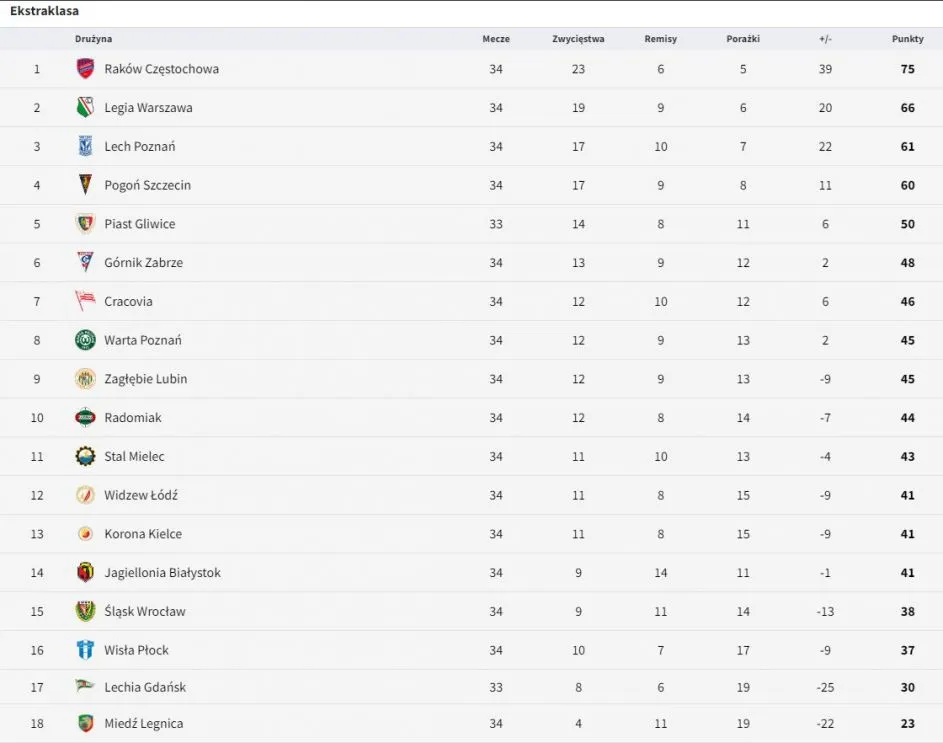The height and width of the screenshot is (743, 943).
Task: Click the Cracovia club crest
Action: point(85,301)
